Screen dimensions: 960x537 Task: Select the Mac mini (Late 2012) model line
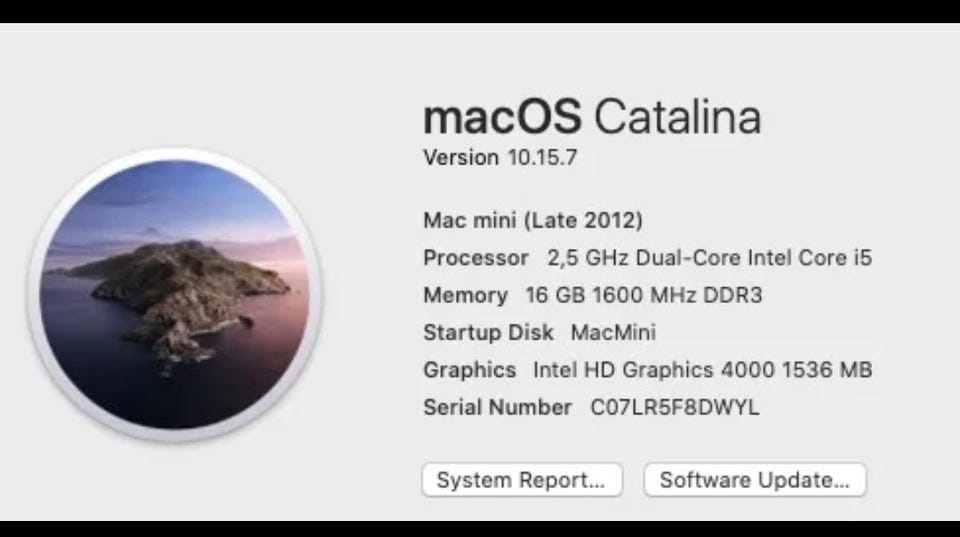click(x=532, y=220)
